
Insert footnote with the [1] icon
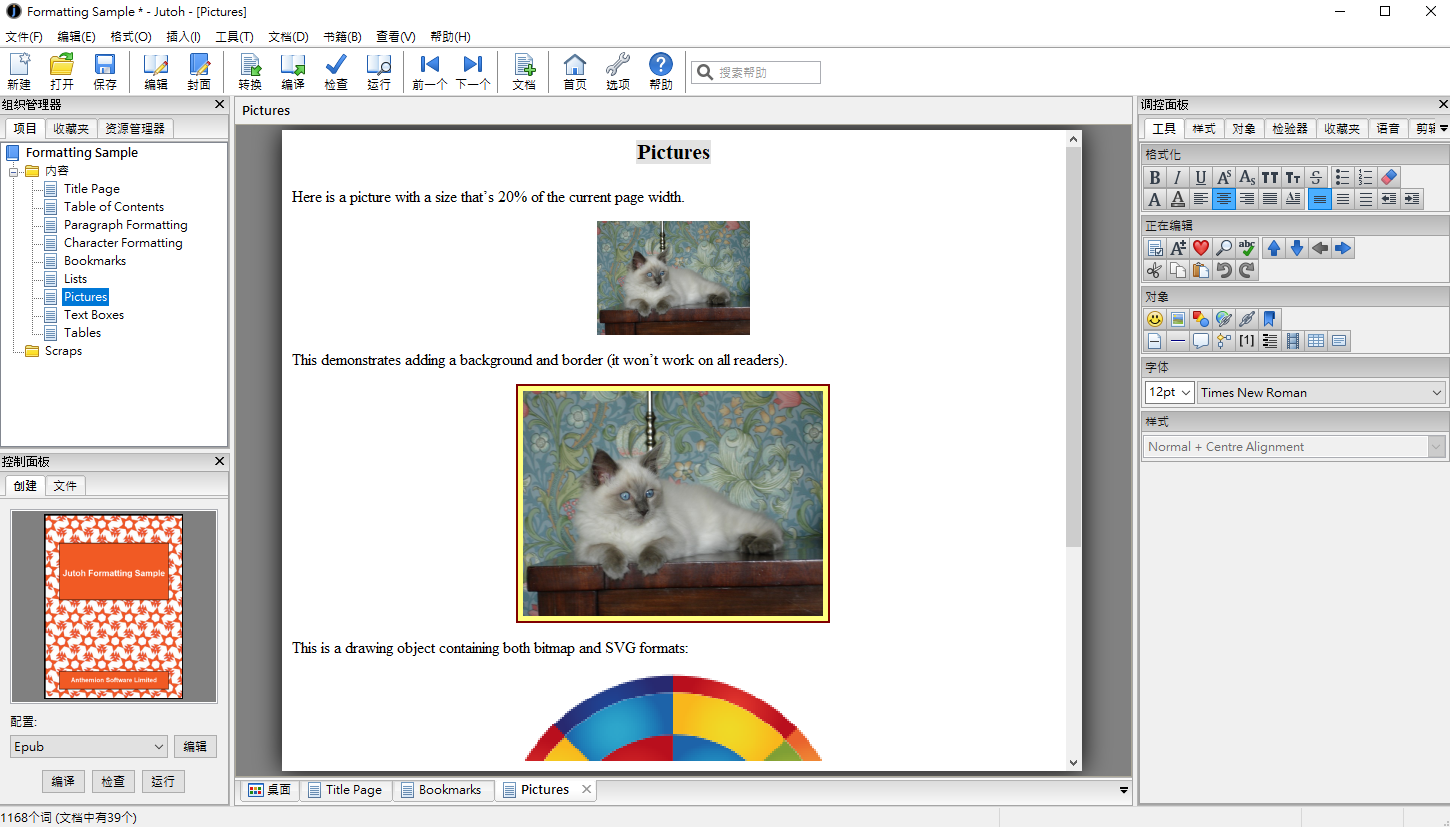1247,341
